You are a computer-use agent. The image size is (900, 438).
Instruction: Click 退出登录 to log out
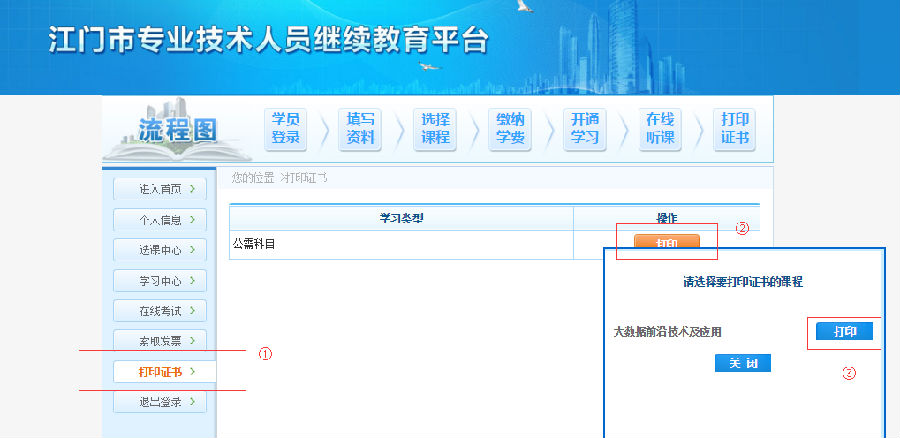pyautogui.click(x=160, y=402)
